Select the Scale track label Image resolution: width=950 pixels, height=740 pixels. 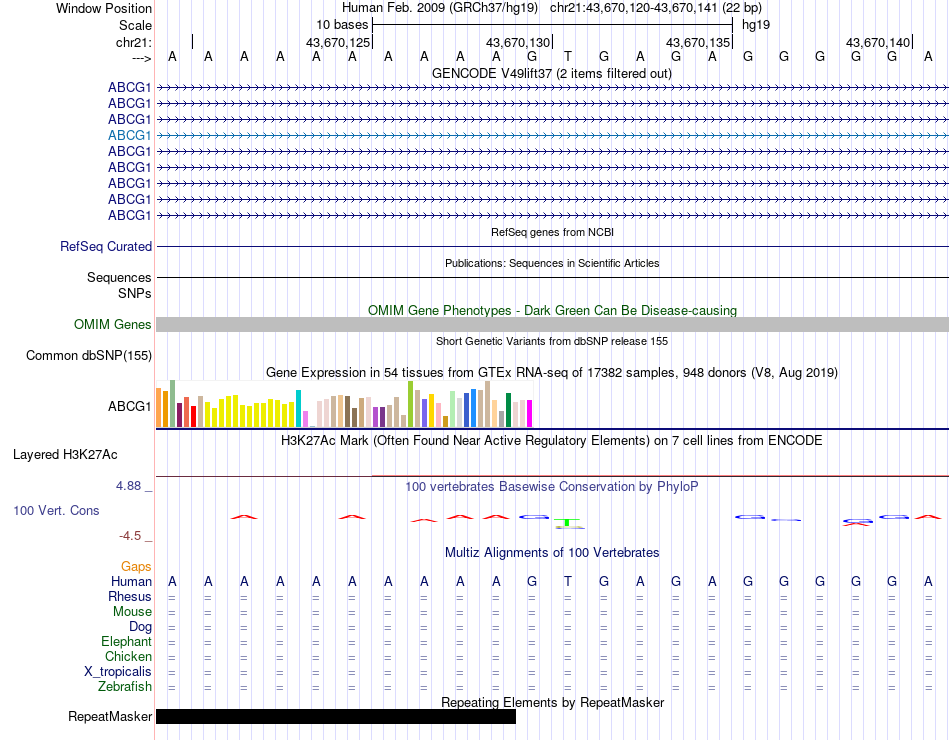(x=135, y=25)
